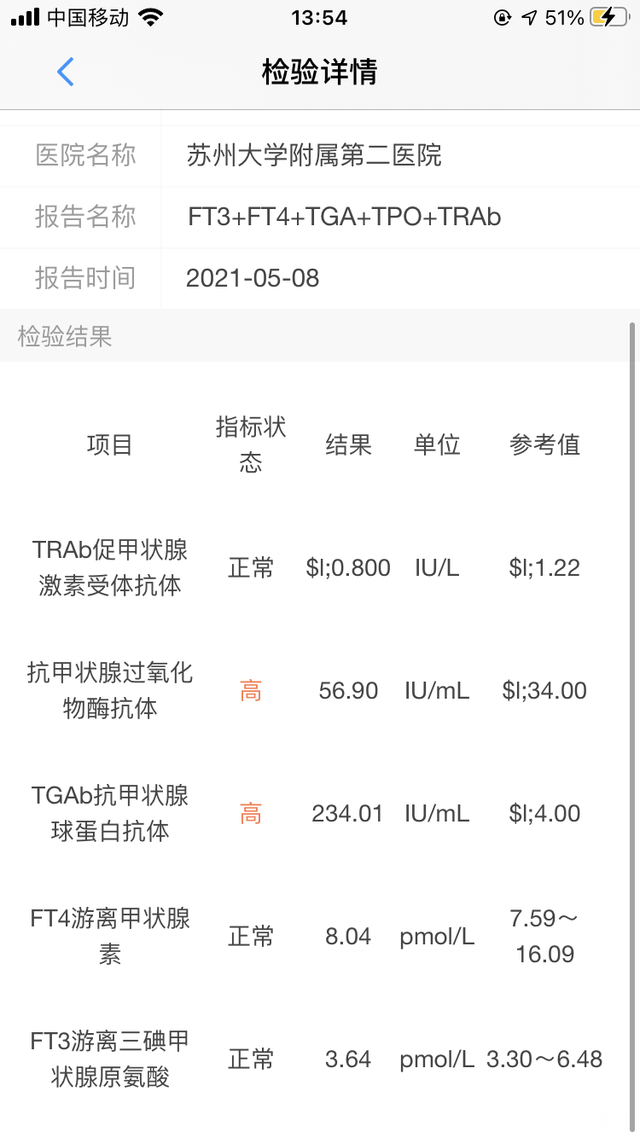Tap the 234.01 result value

click(348, 814)
